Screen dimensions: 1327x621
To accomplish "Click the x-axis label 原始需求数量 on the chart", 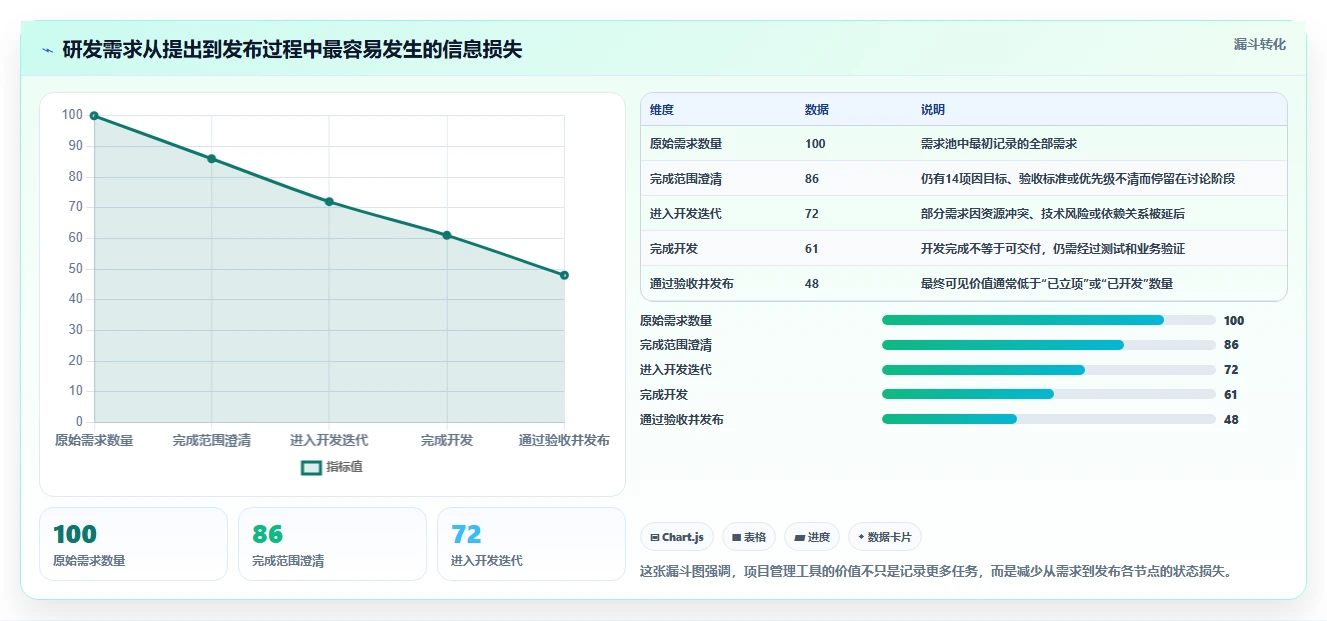I will point(94,440).
